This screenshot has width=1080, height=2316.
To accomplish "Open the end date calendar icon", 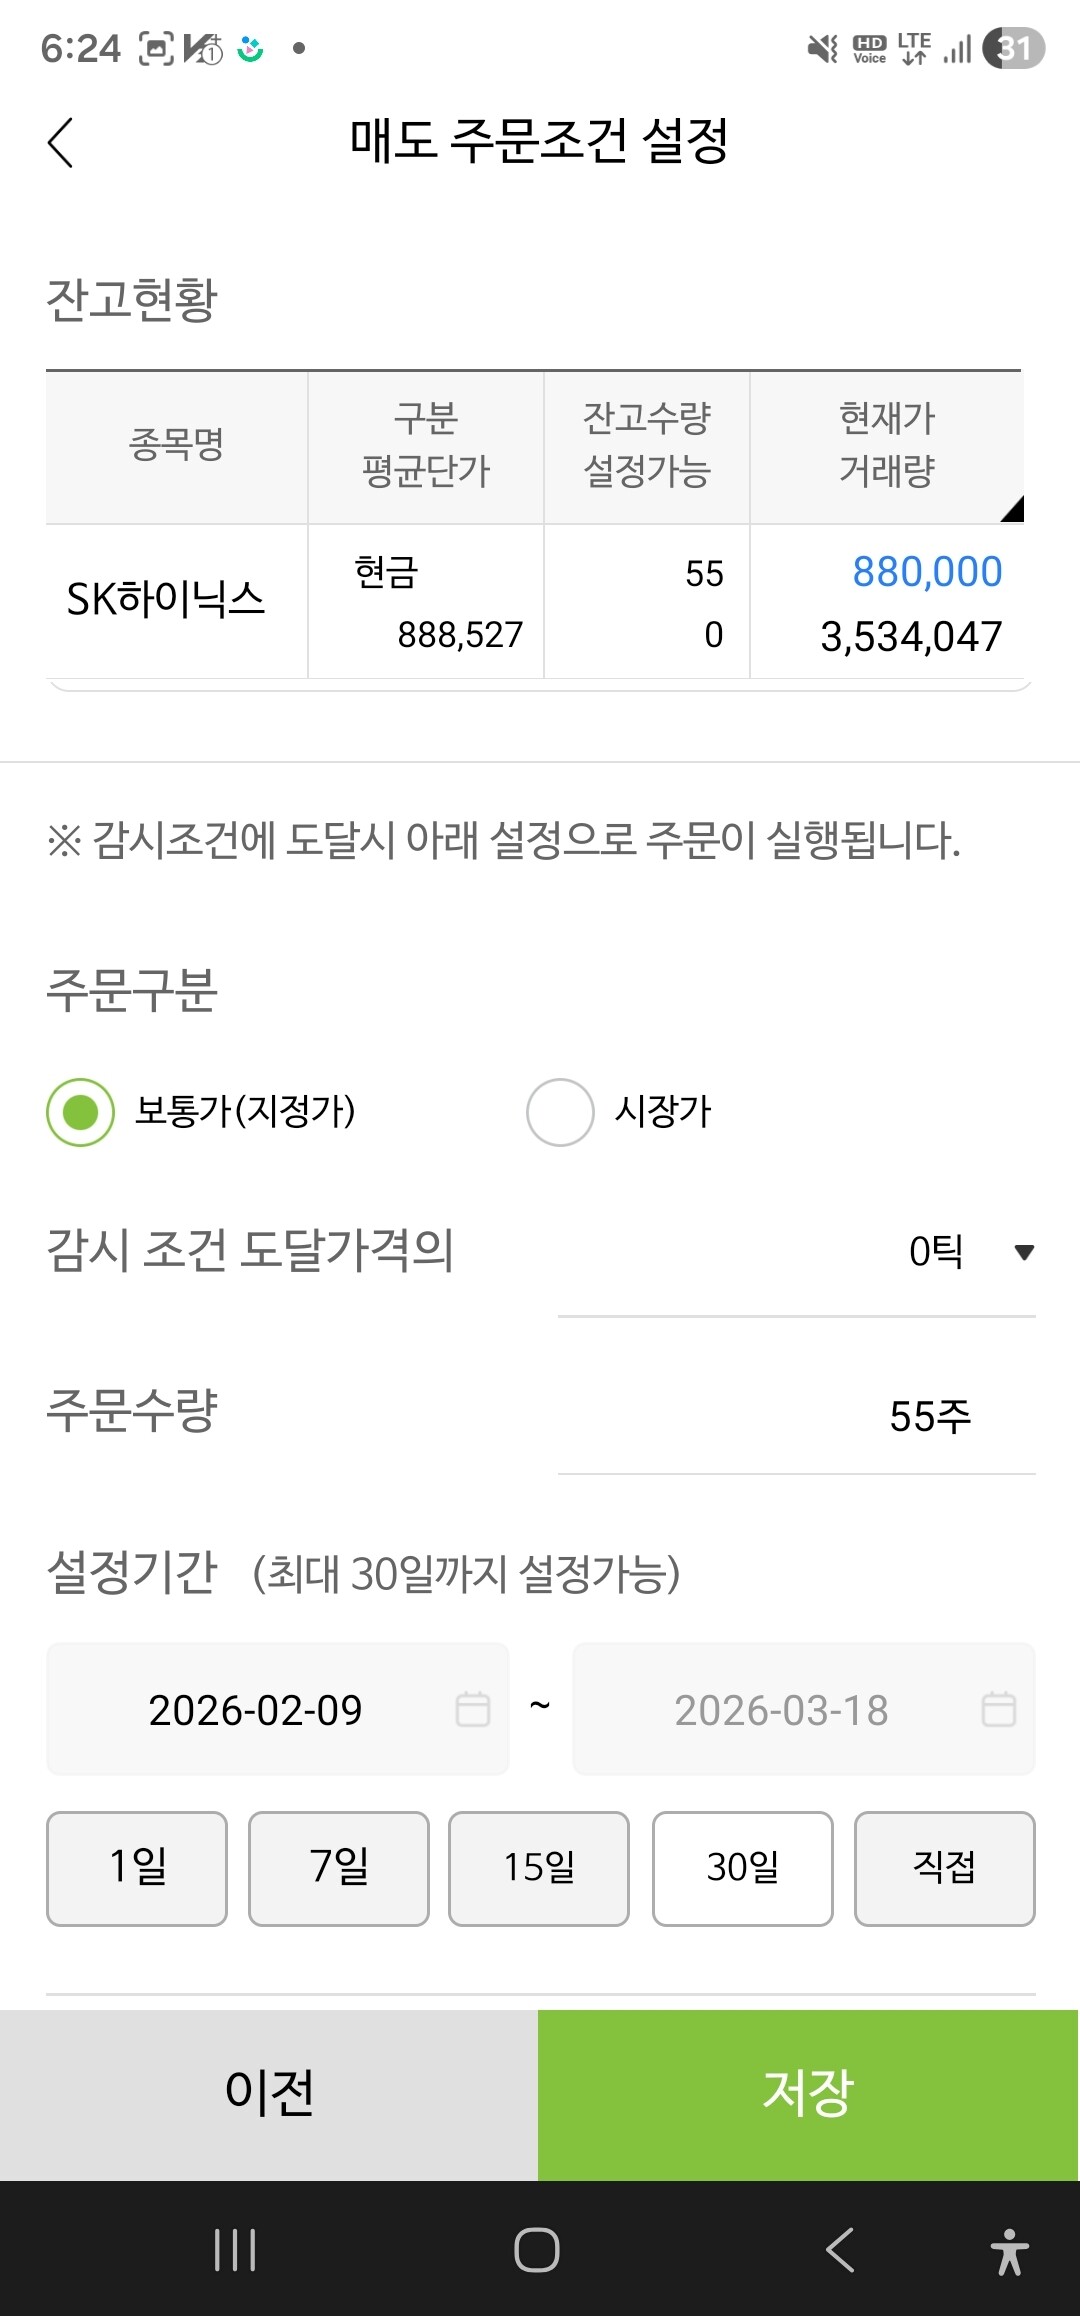I will pos(999,1709).
